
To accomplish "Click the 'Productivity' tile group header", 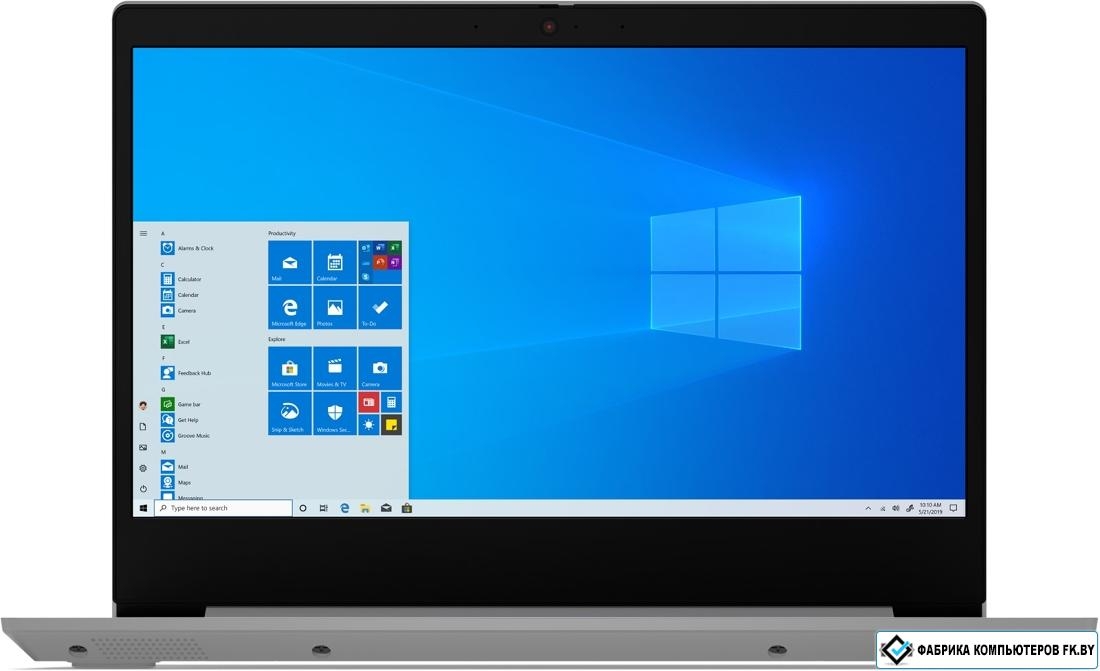I will point(282,233).
